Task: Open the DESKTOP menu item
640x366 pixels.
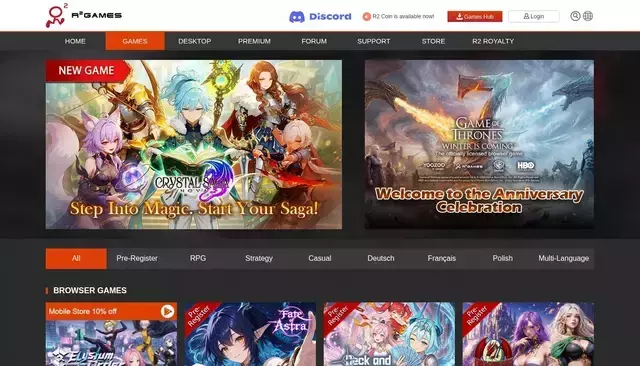Action: [195, 41]
